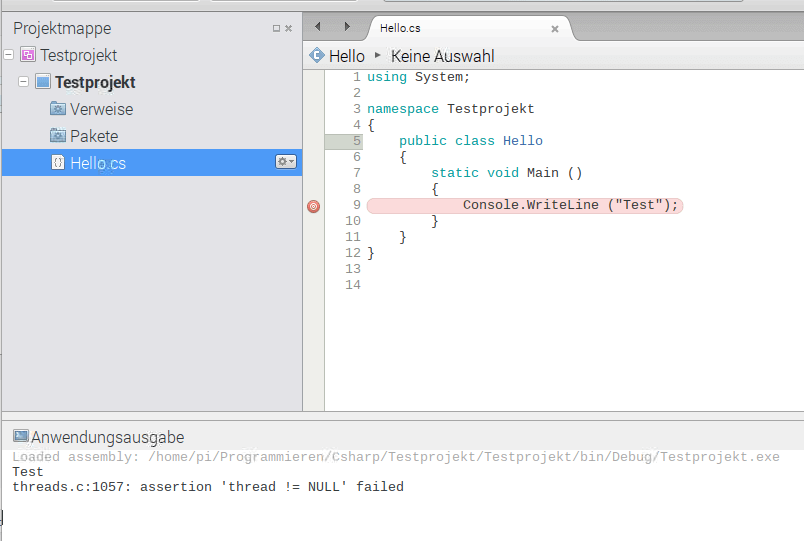The height and width of the screenshot is (541, 804).
Task: Select the Verweise folder icon
Action: [x=58, y=109]
